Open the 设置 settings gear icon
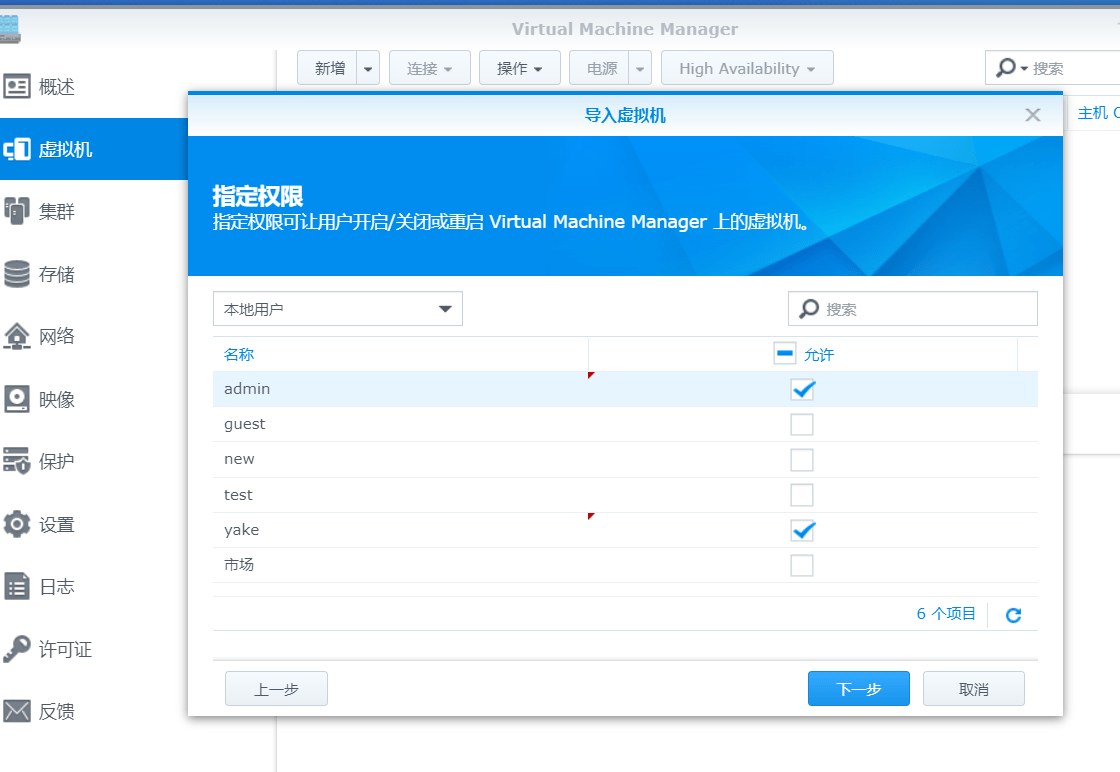This screenshot has height=772, width=1120. 17,524
